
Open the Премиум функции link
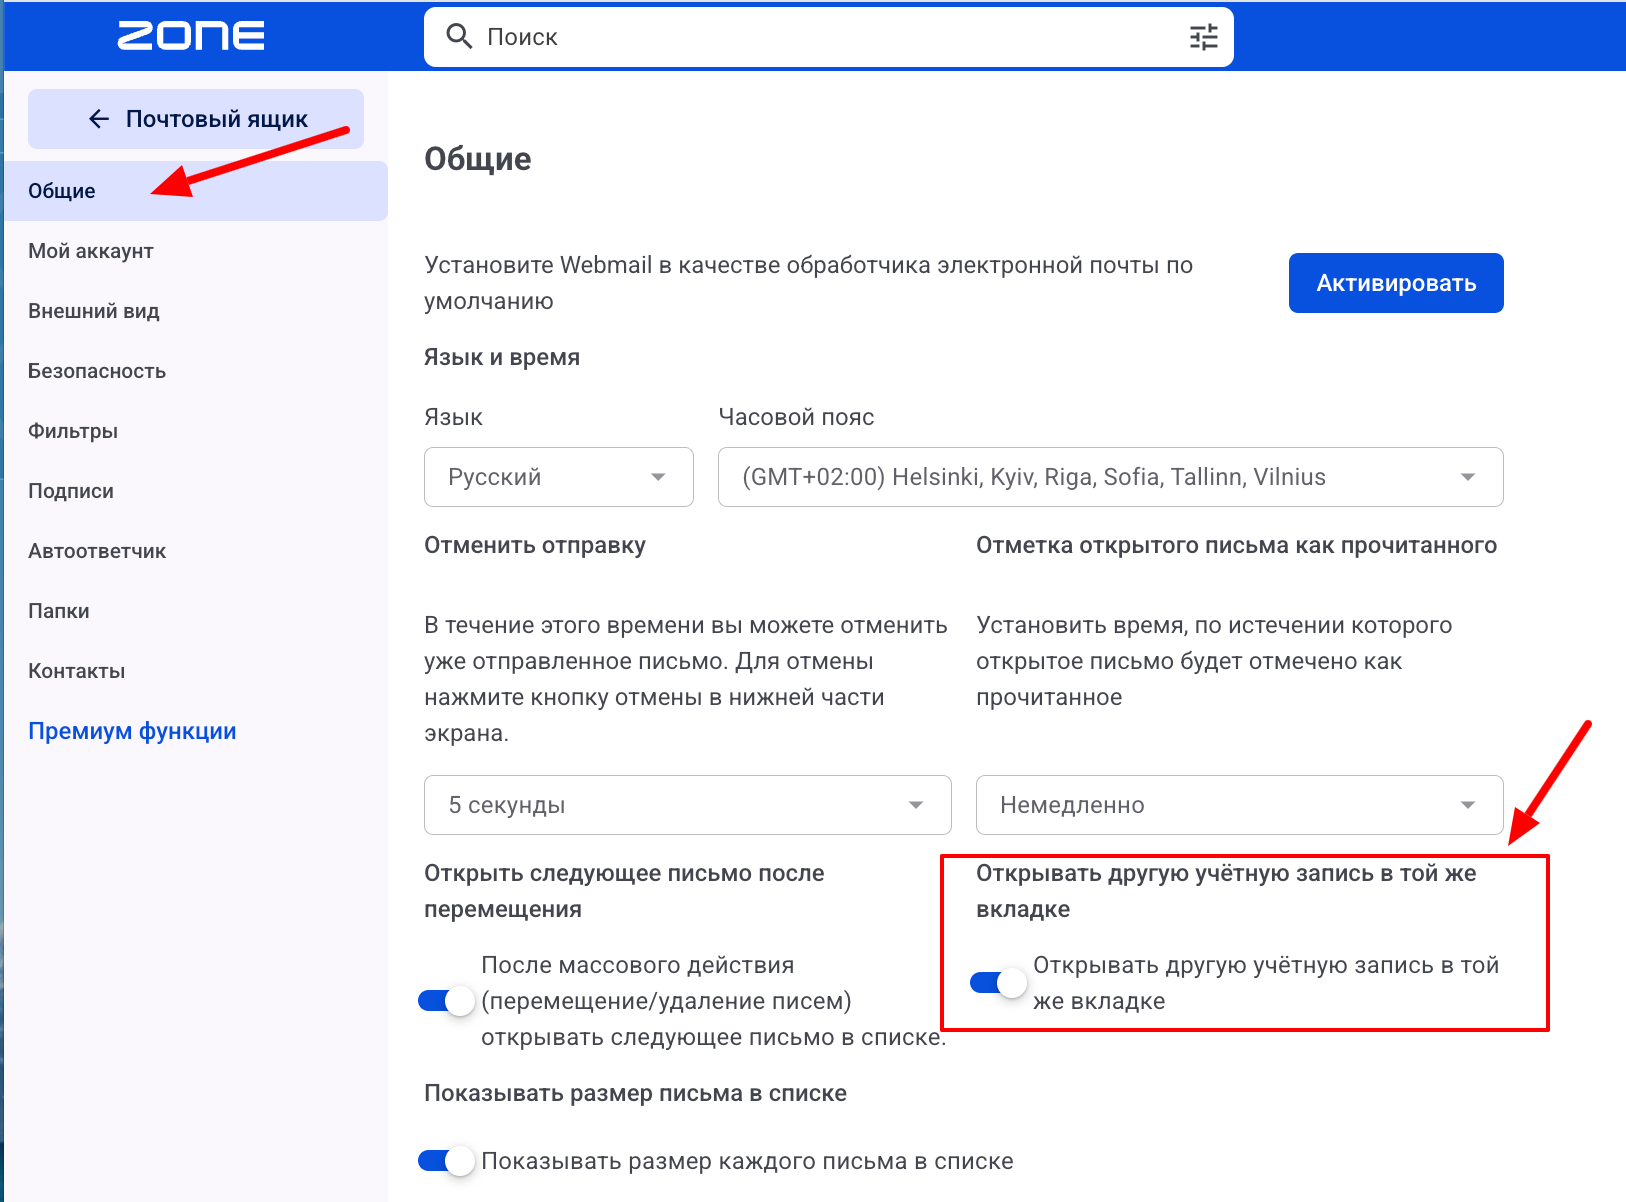132,731
